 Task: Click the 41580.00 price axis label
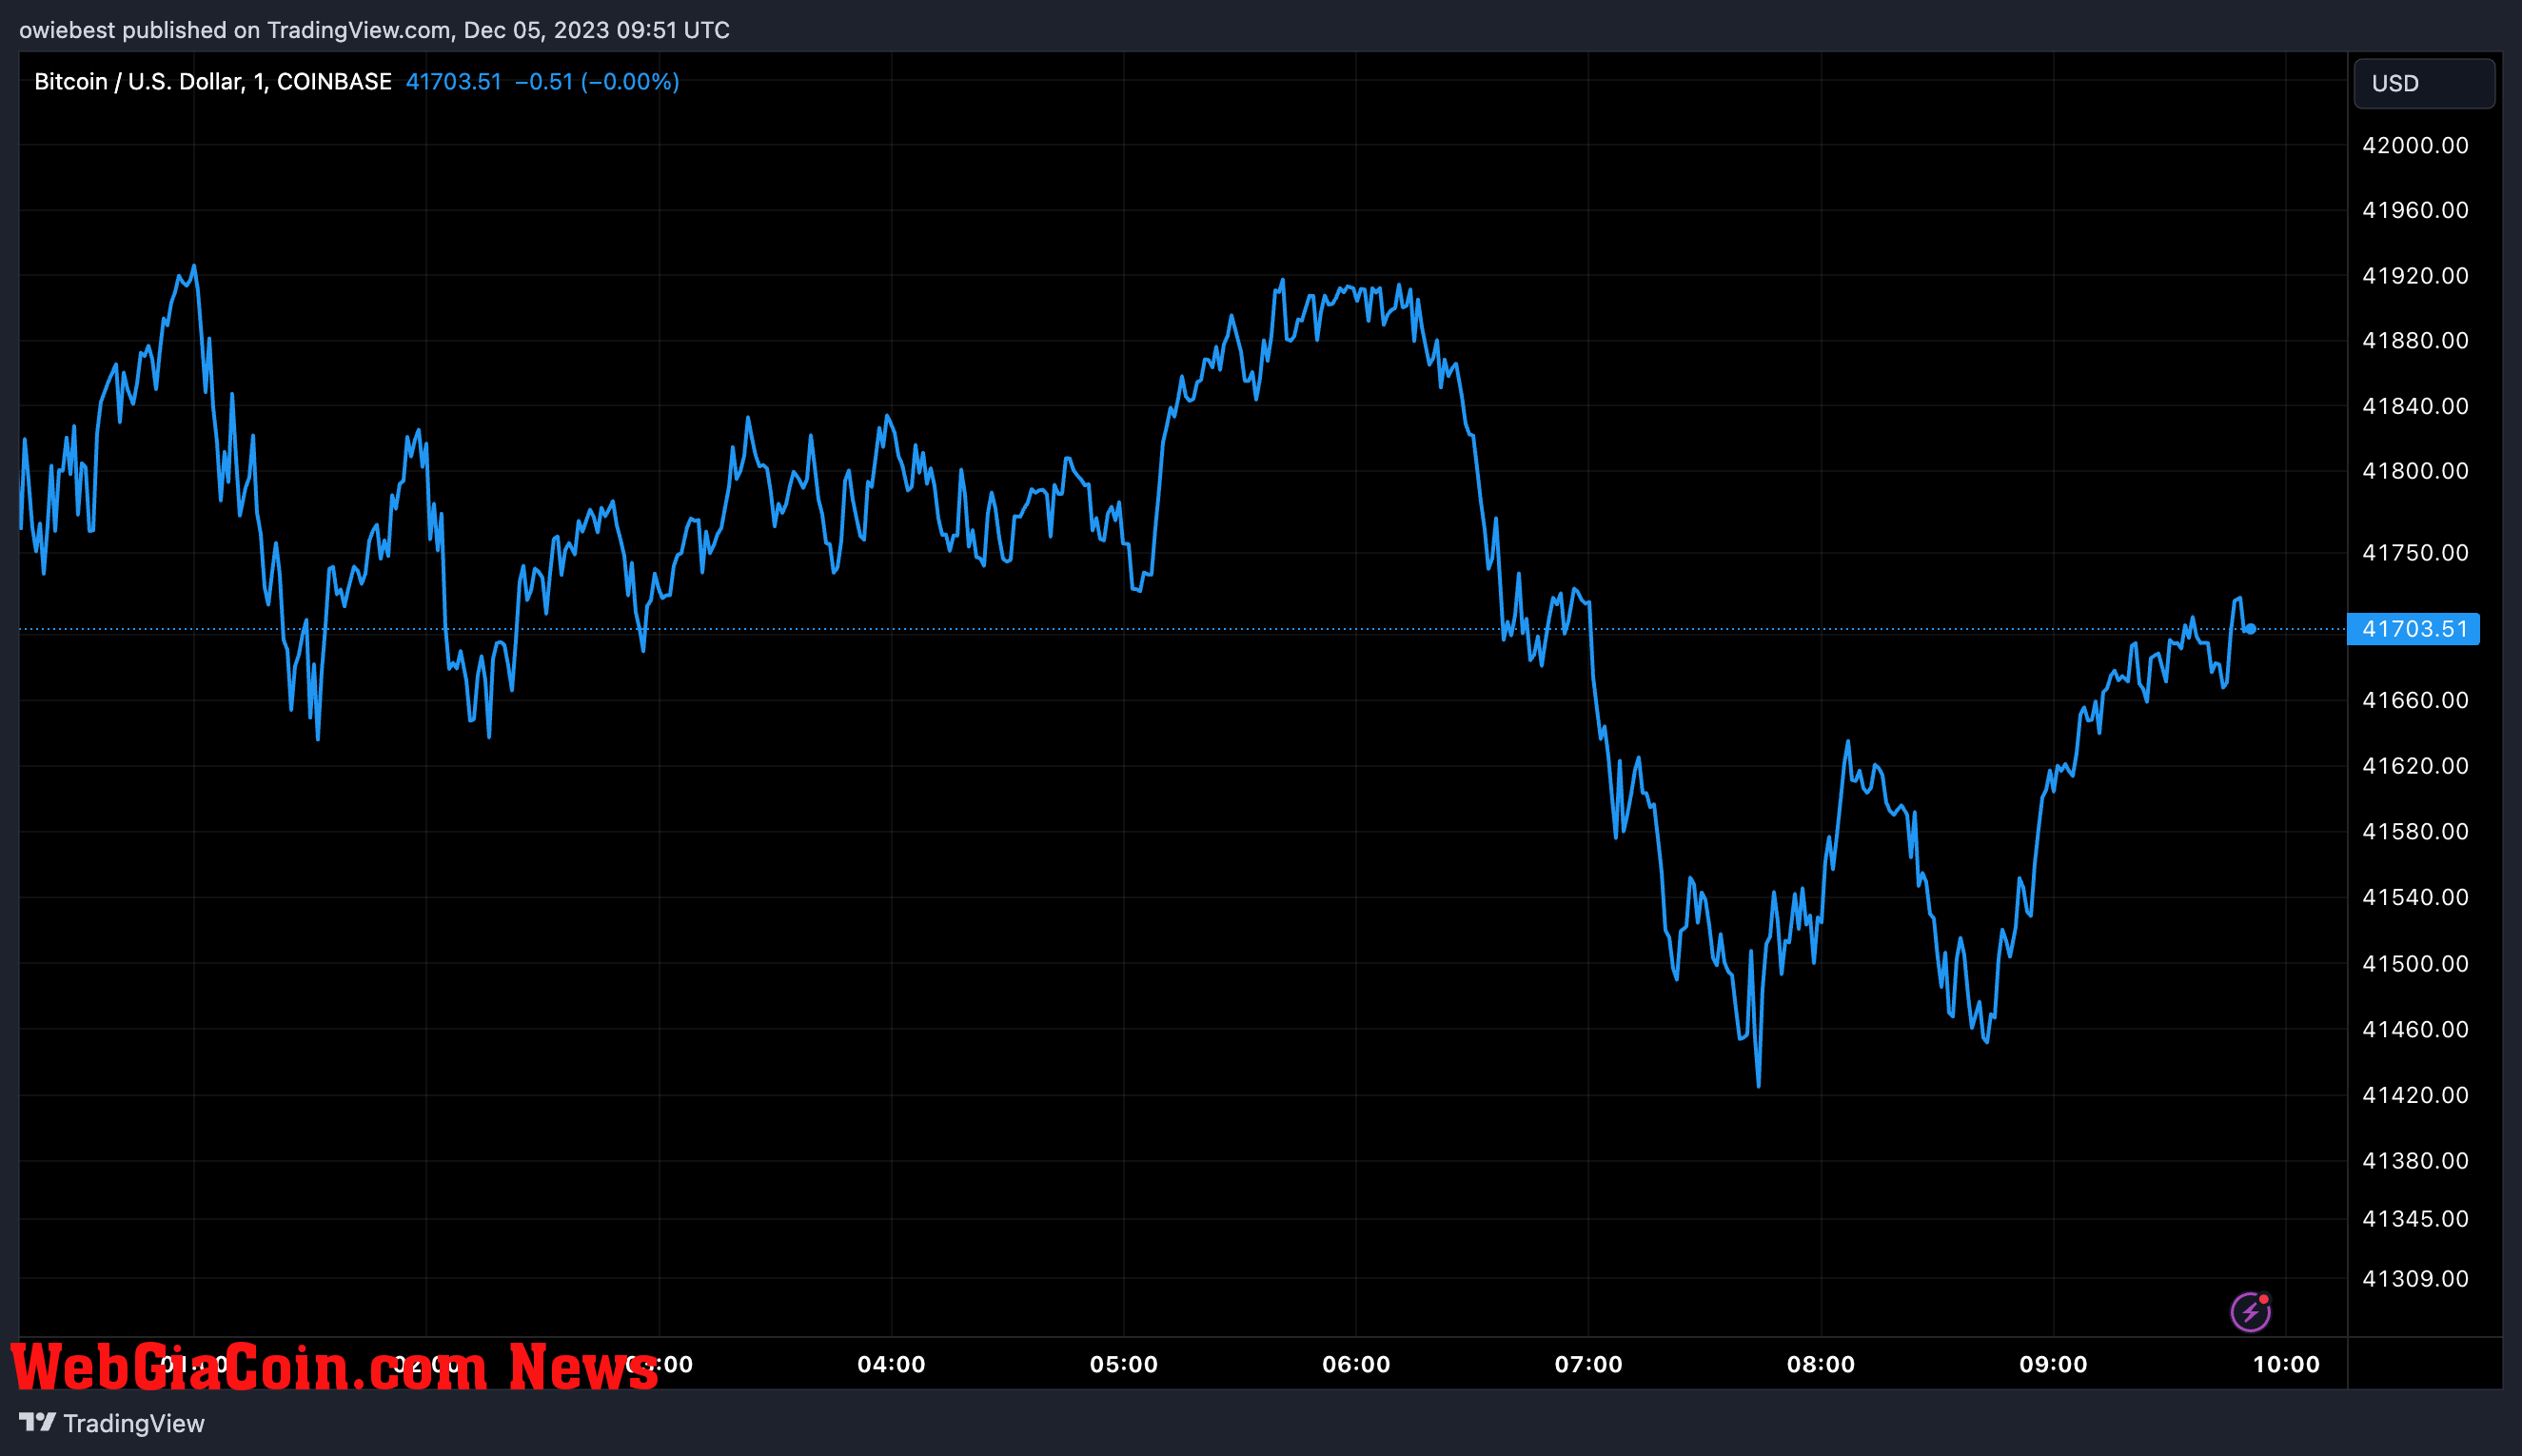point(2415,832)
